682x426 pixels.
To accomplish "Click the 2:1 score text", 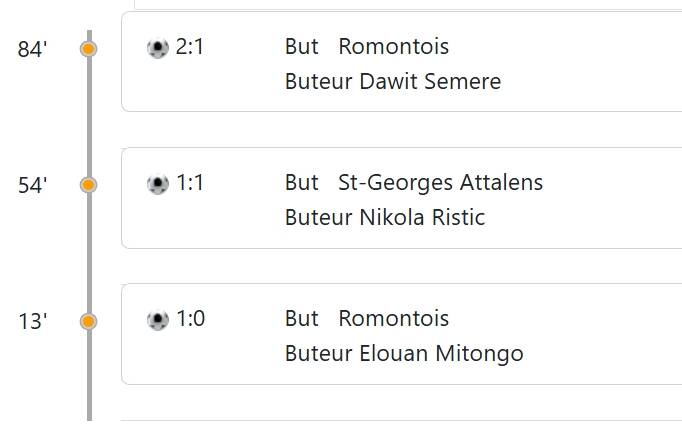I will click(x=190, y=46).
